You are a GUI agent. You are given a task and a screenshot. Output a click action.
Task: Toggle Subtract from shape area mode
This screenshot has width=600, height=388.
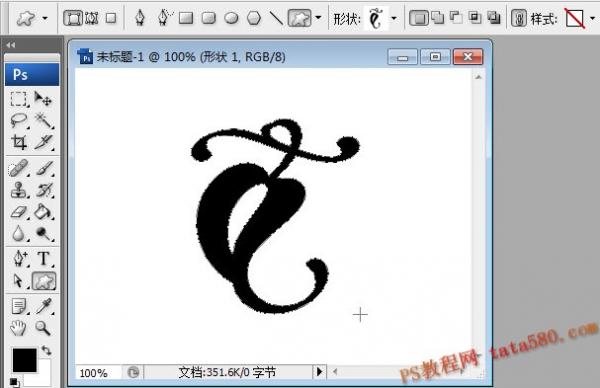coord(456,18)
